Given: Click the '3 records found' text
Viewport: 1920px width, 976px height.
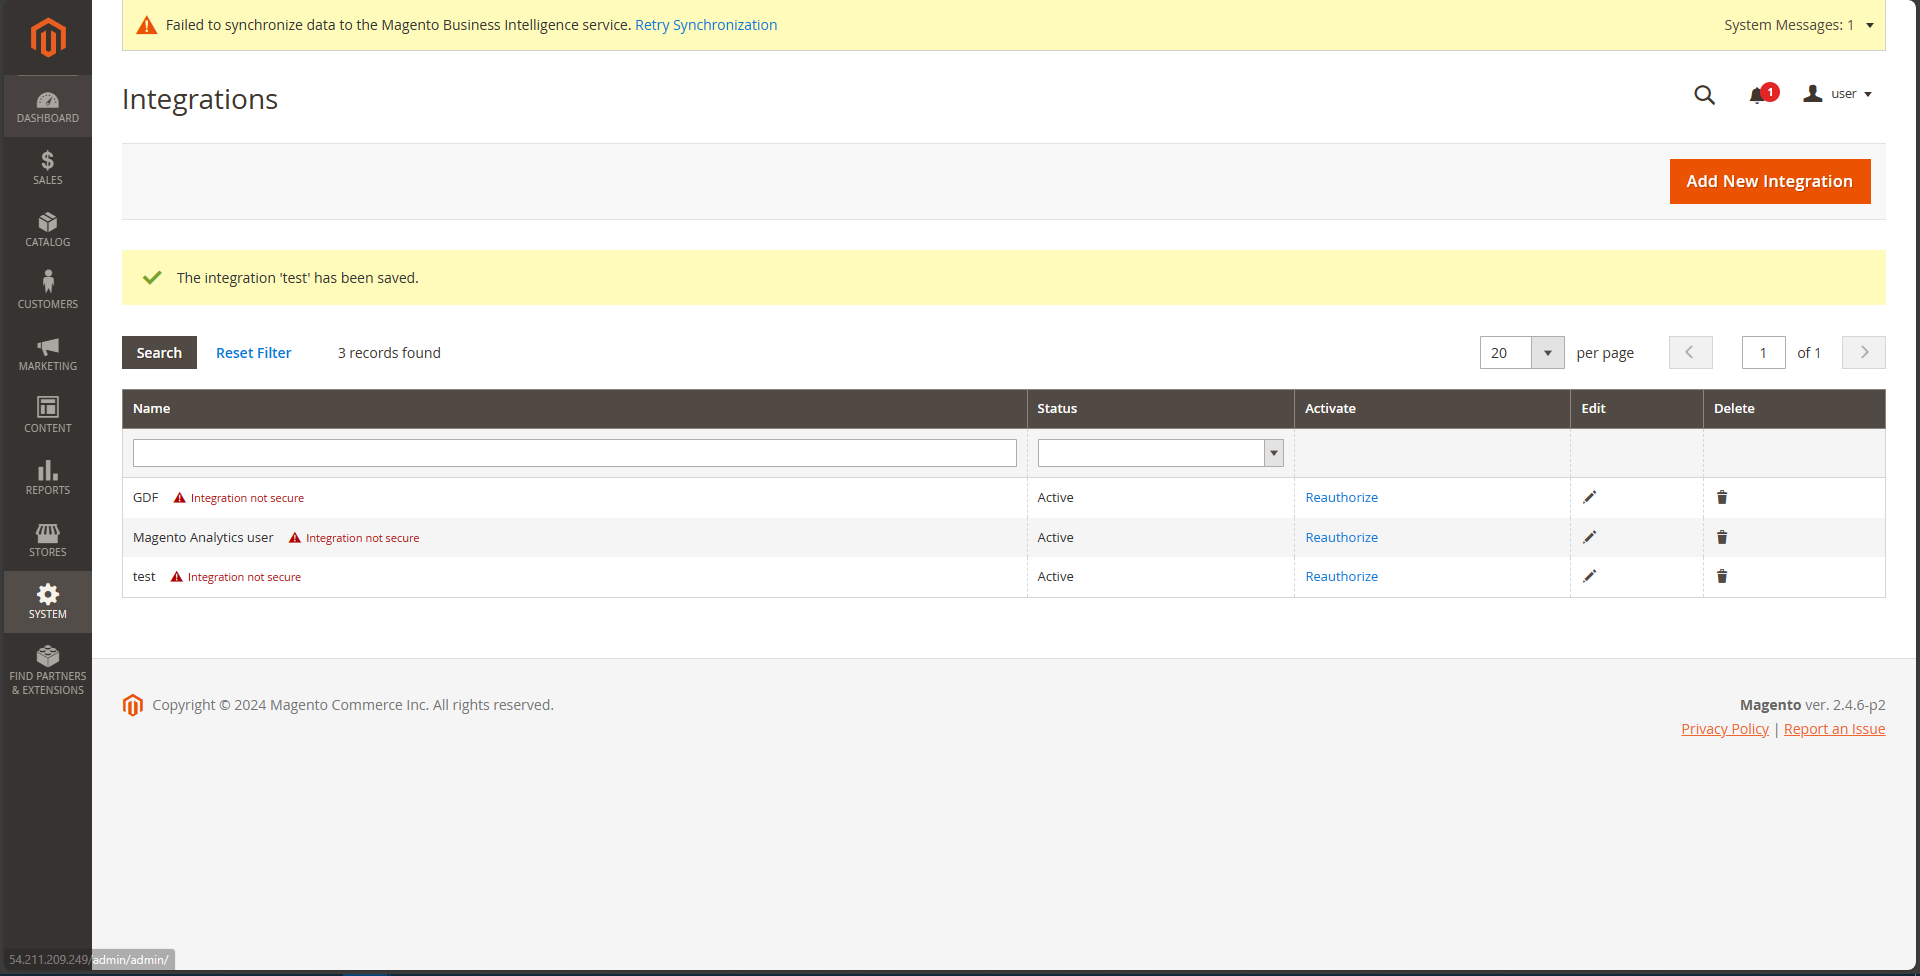Looking at the screenshot, I should coord(389,353).
